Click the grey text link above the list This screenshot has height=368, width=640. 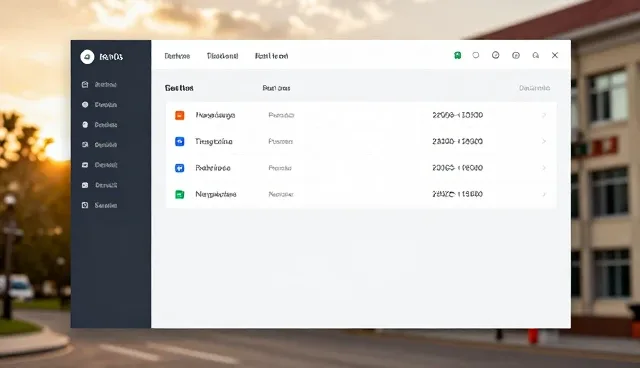534,88
